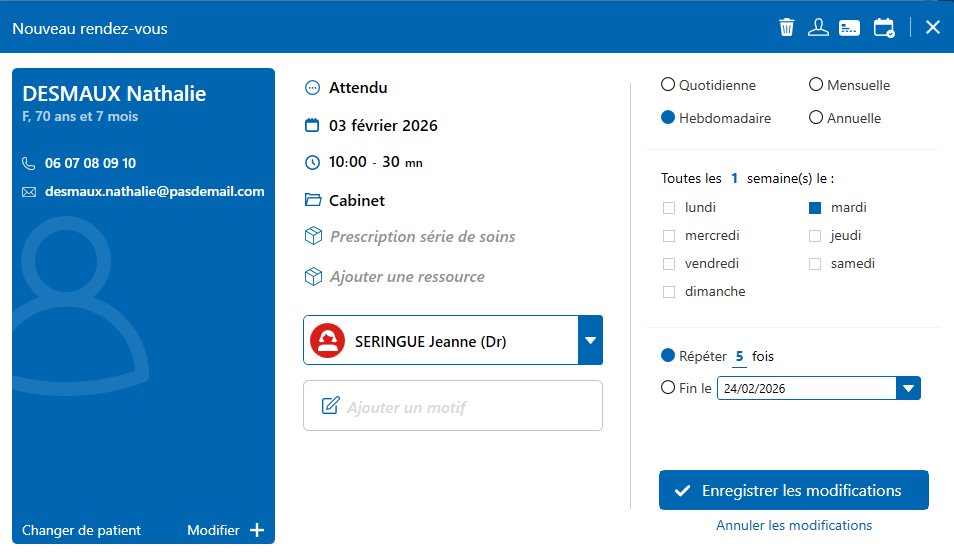Click Enregistrer les modifications button
954x557 pixels.
coord(793,490)
